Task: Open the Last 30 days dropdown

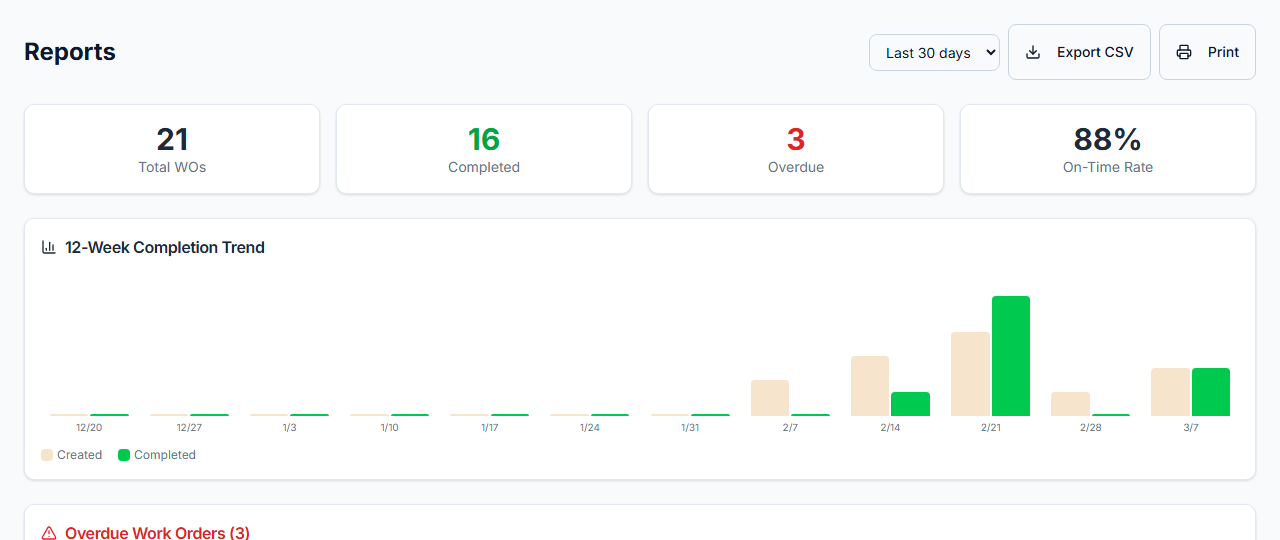Action: click(933, 53)
